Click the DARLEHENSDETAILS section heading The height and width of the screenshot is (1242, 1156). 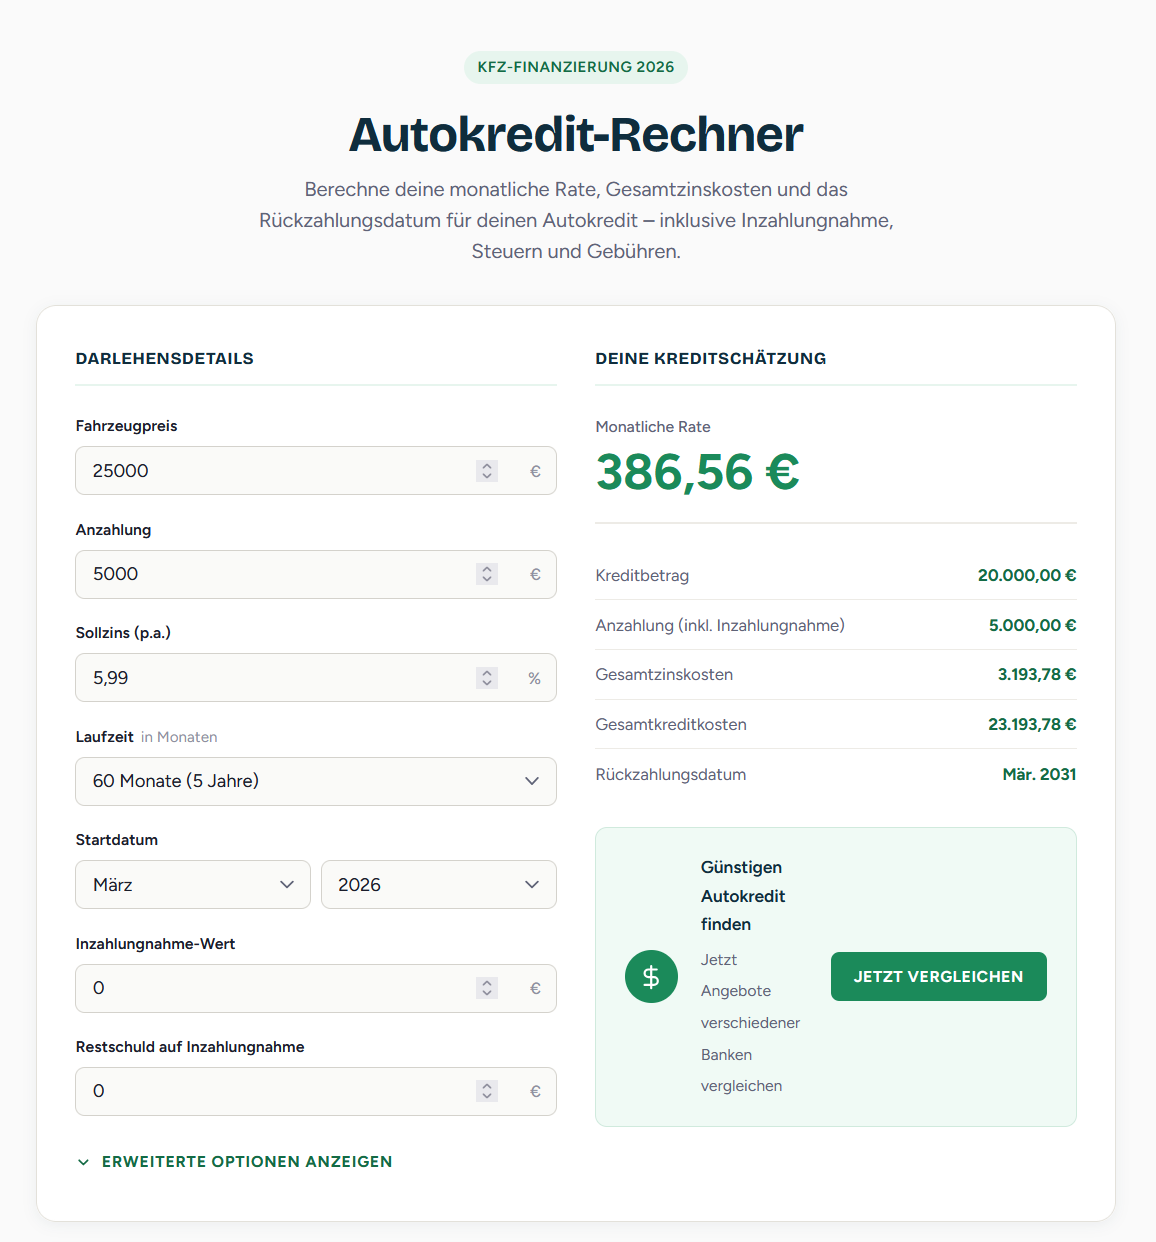pyautogui.click(x=165, y=358)
